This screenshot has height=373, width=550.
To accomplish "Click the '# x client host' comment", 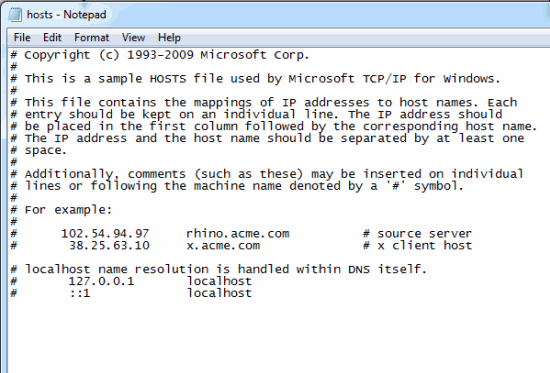I will coord(417,246).
